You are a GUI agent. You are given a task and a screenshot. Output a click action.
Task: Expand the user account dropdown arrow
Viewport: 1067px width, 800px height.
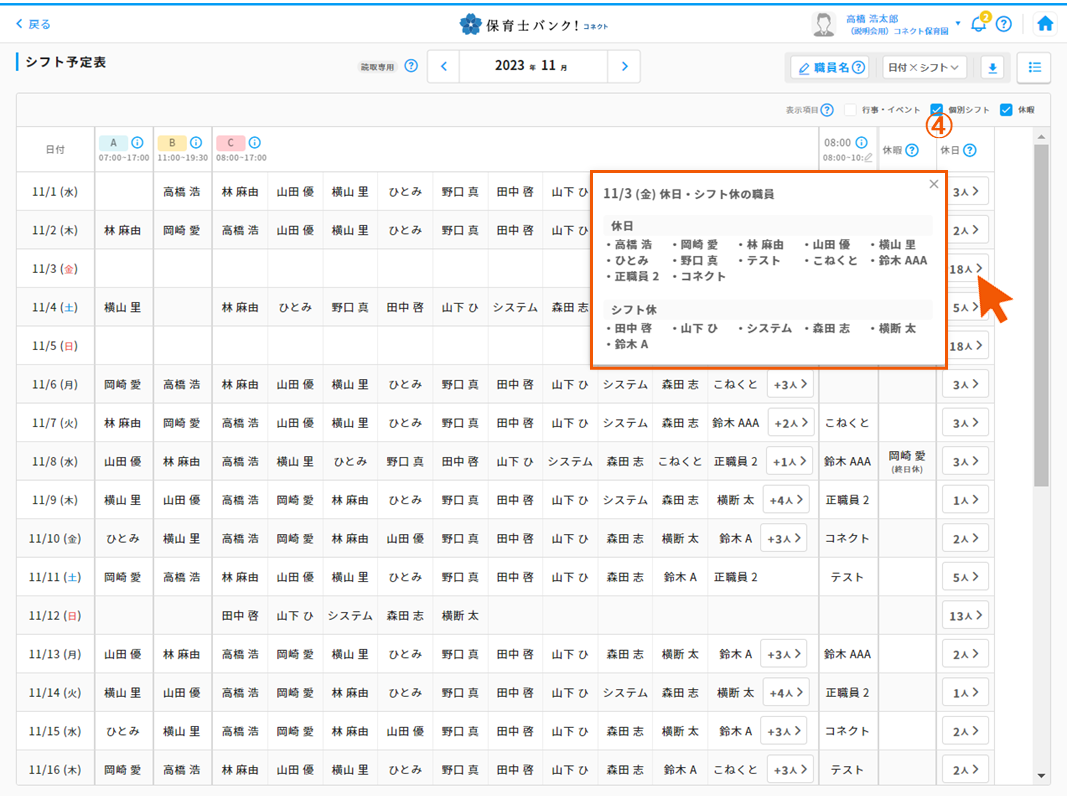click(x=958, y=23)
